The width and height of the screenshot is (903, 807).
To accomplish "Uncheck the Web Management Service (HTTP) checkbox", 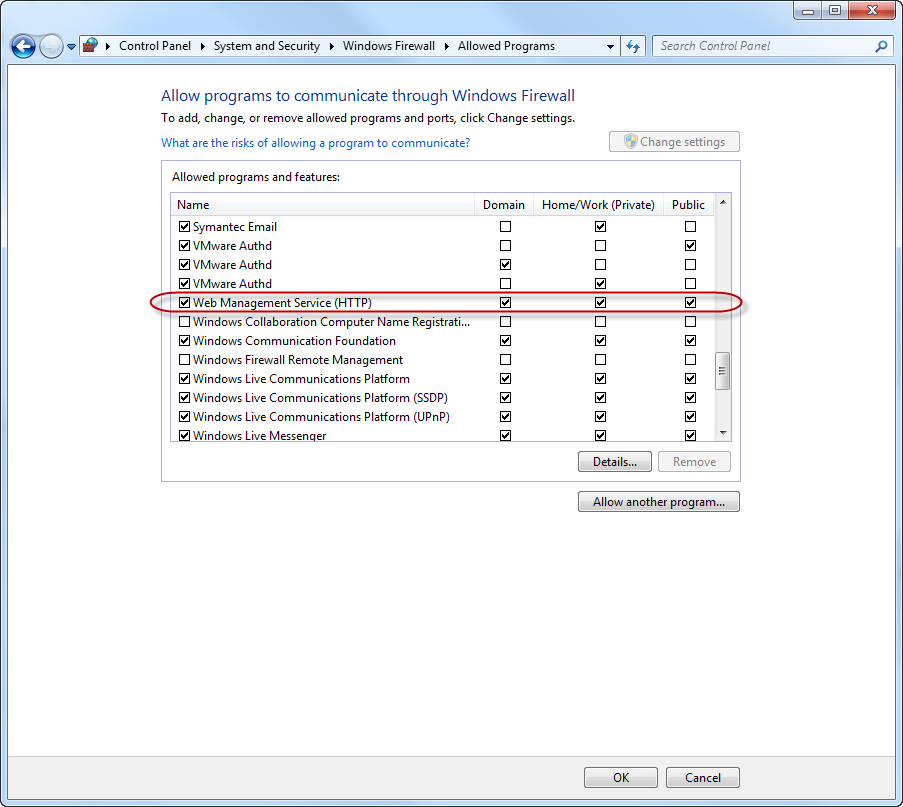I will (x=184, y=303).
